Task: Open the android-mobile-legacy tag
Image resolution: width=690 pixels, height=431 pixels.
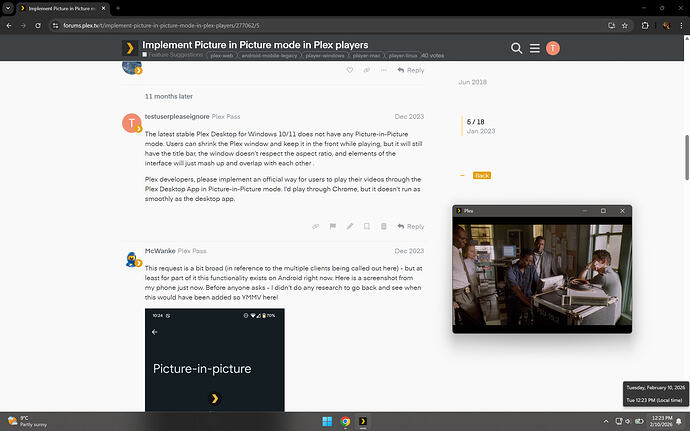Action: coord(269,55)
